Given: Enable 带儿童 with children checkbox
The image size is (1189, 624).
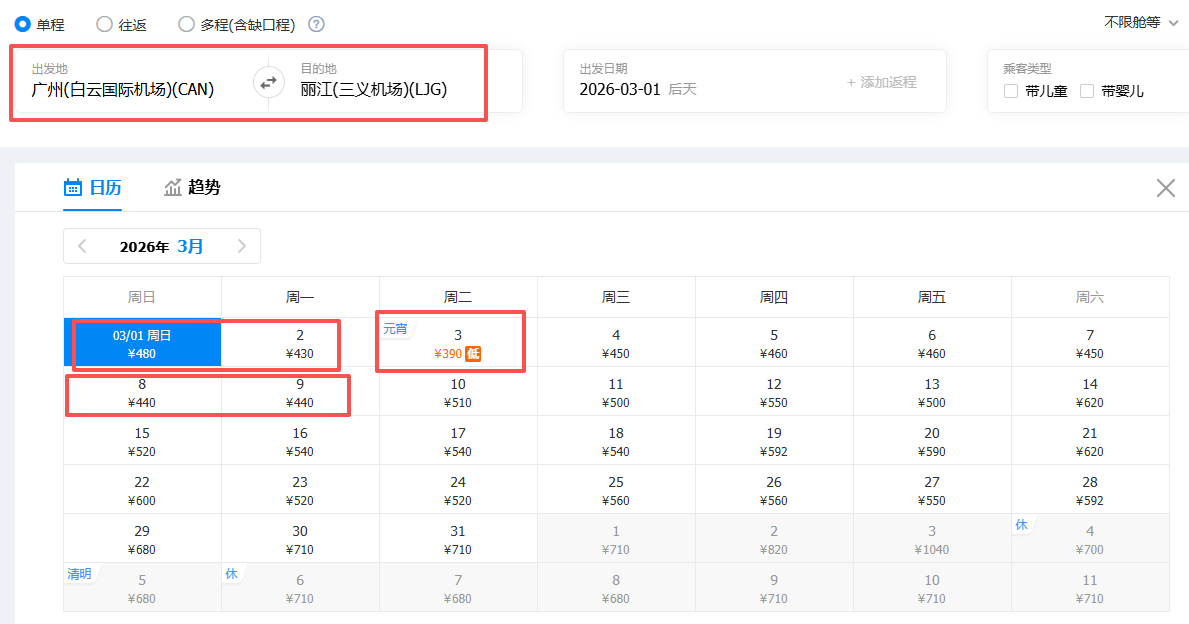Looking at the screenshot, I should point(1011,91).
